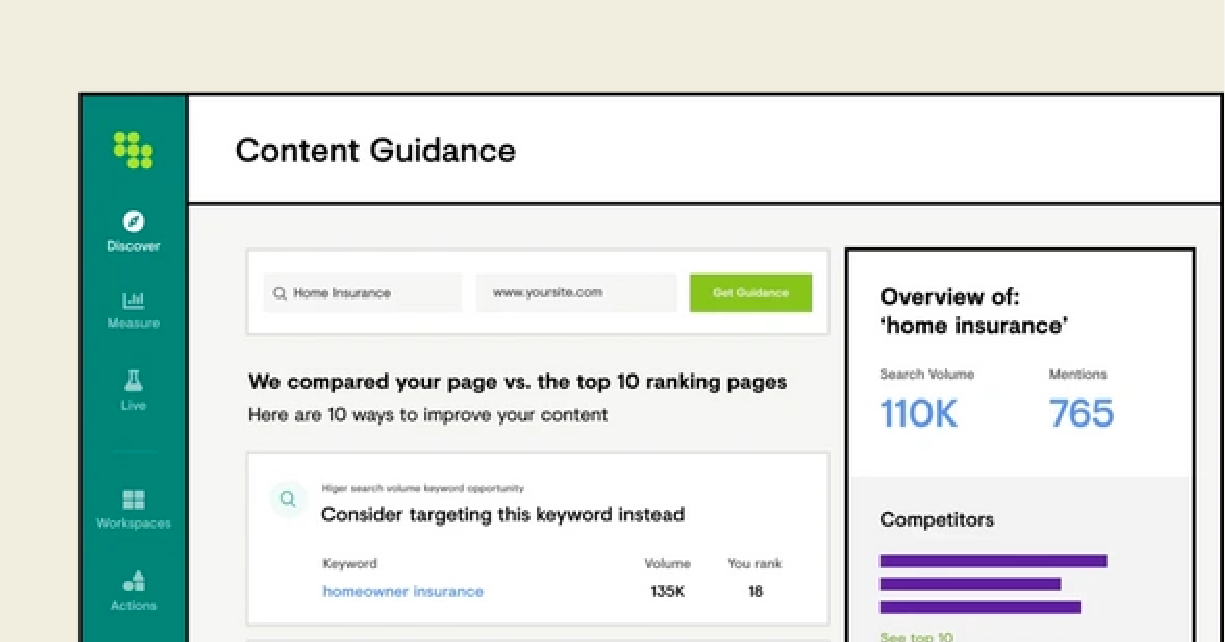Select the Workspaces sidebar label
This screenshot has width=1225, height=642.
pos(133,523)
